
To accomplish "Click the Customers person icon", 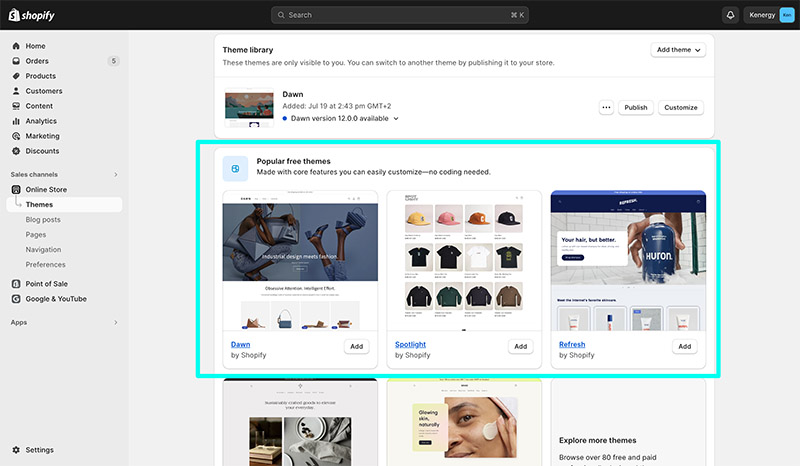I will (x=16, y=91).
